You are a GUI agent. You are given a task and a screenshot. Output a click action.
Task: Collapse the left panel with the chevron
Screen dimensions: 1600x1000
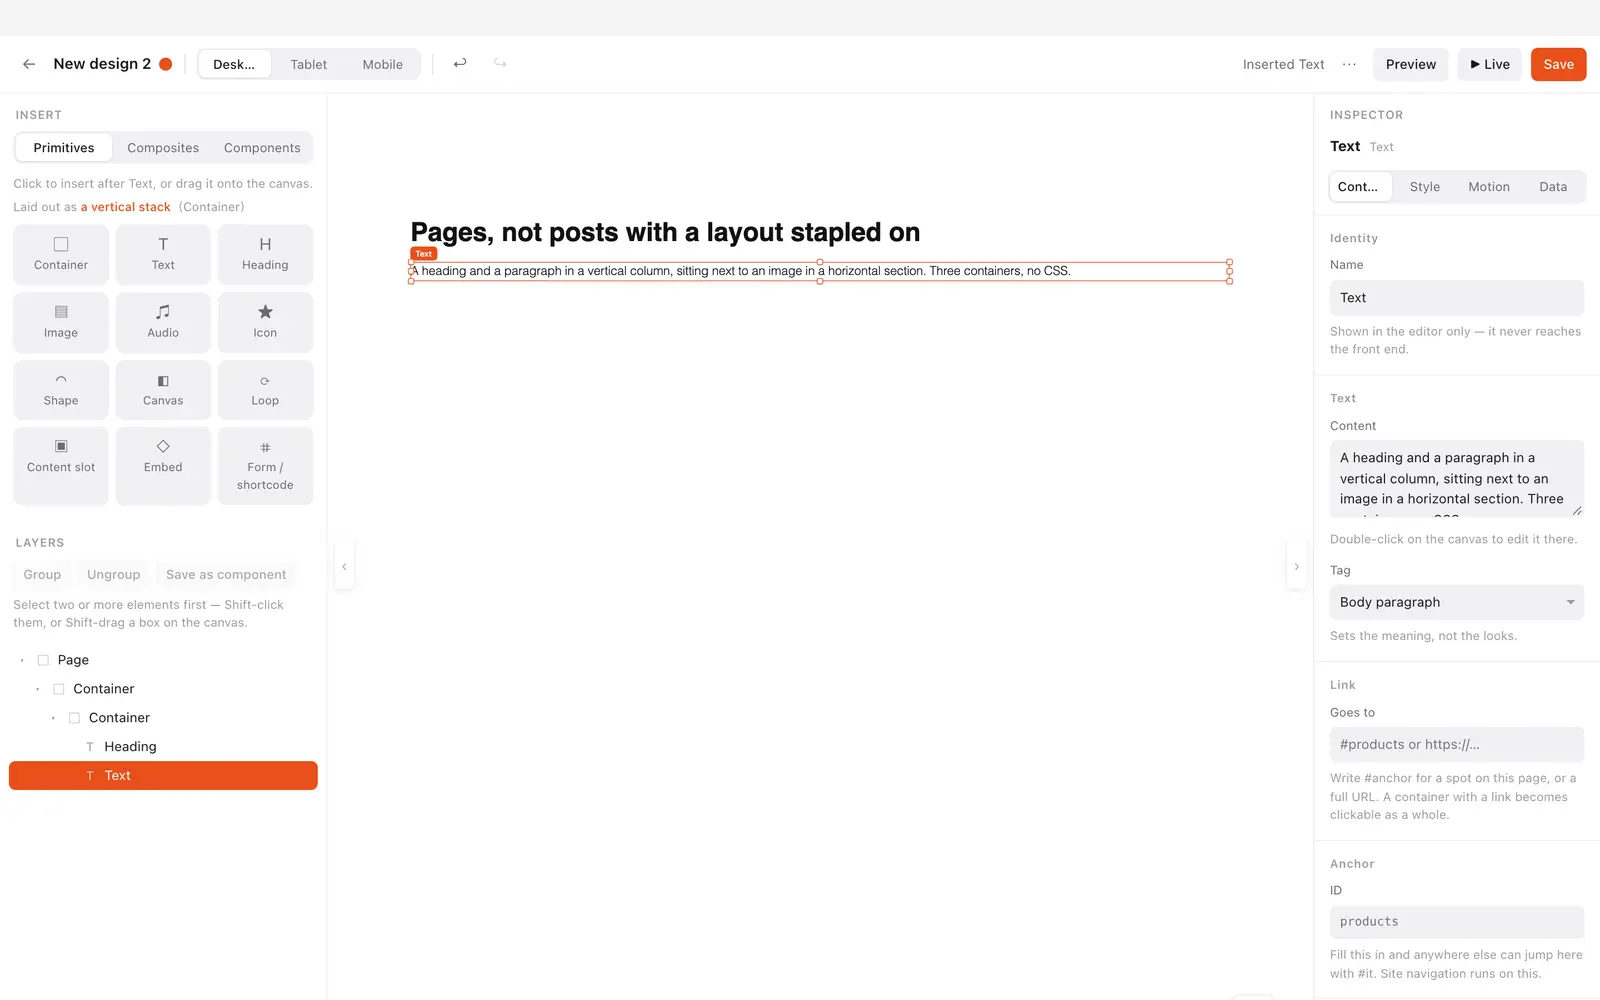344,567
